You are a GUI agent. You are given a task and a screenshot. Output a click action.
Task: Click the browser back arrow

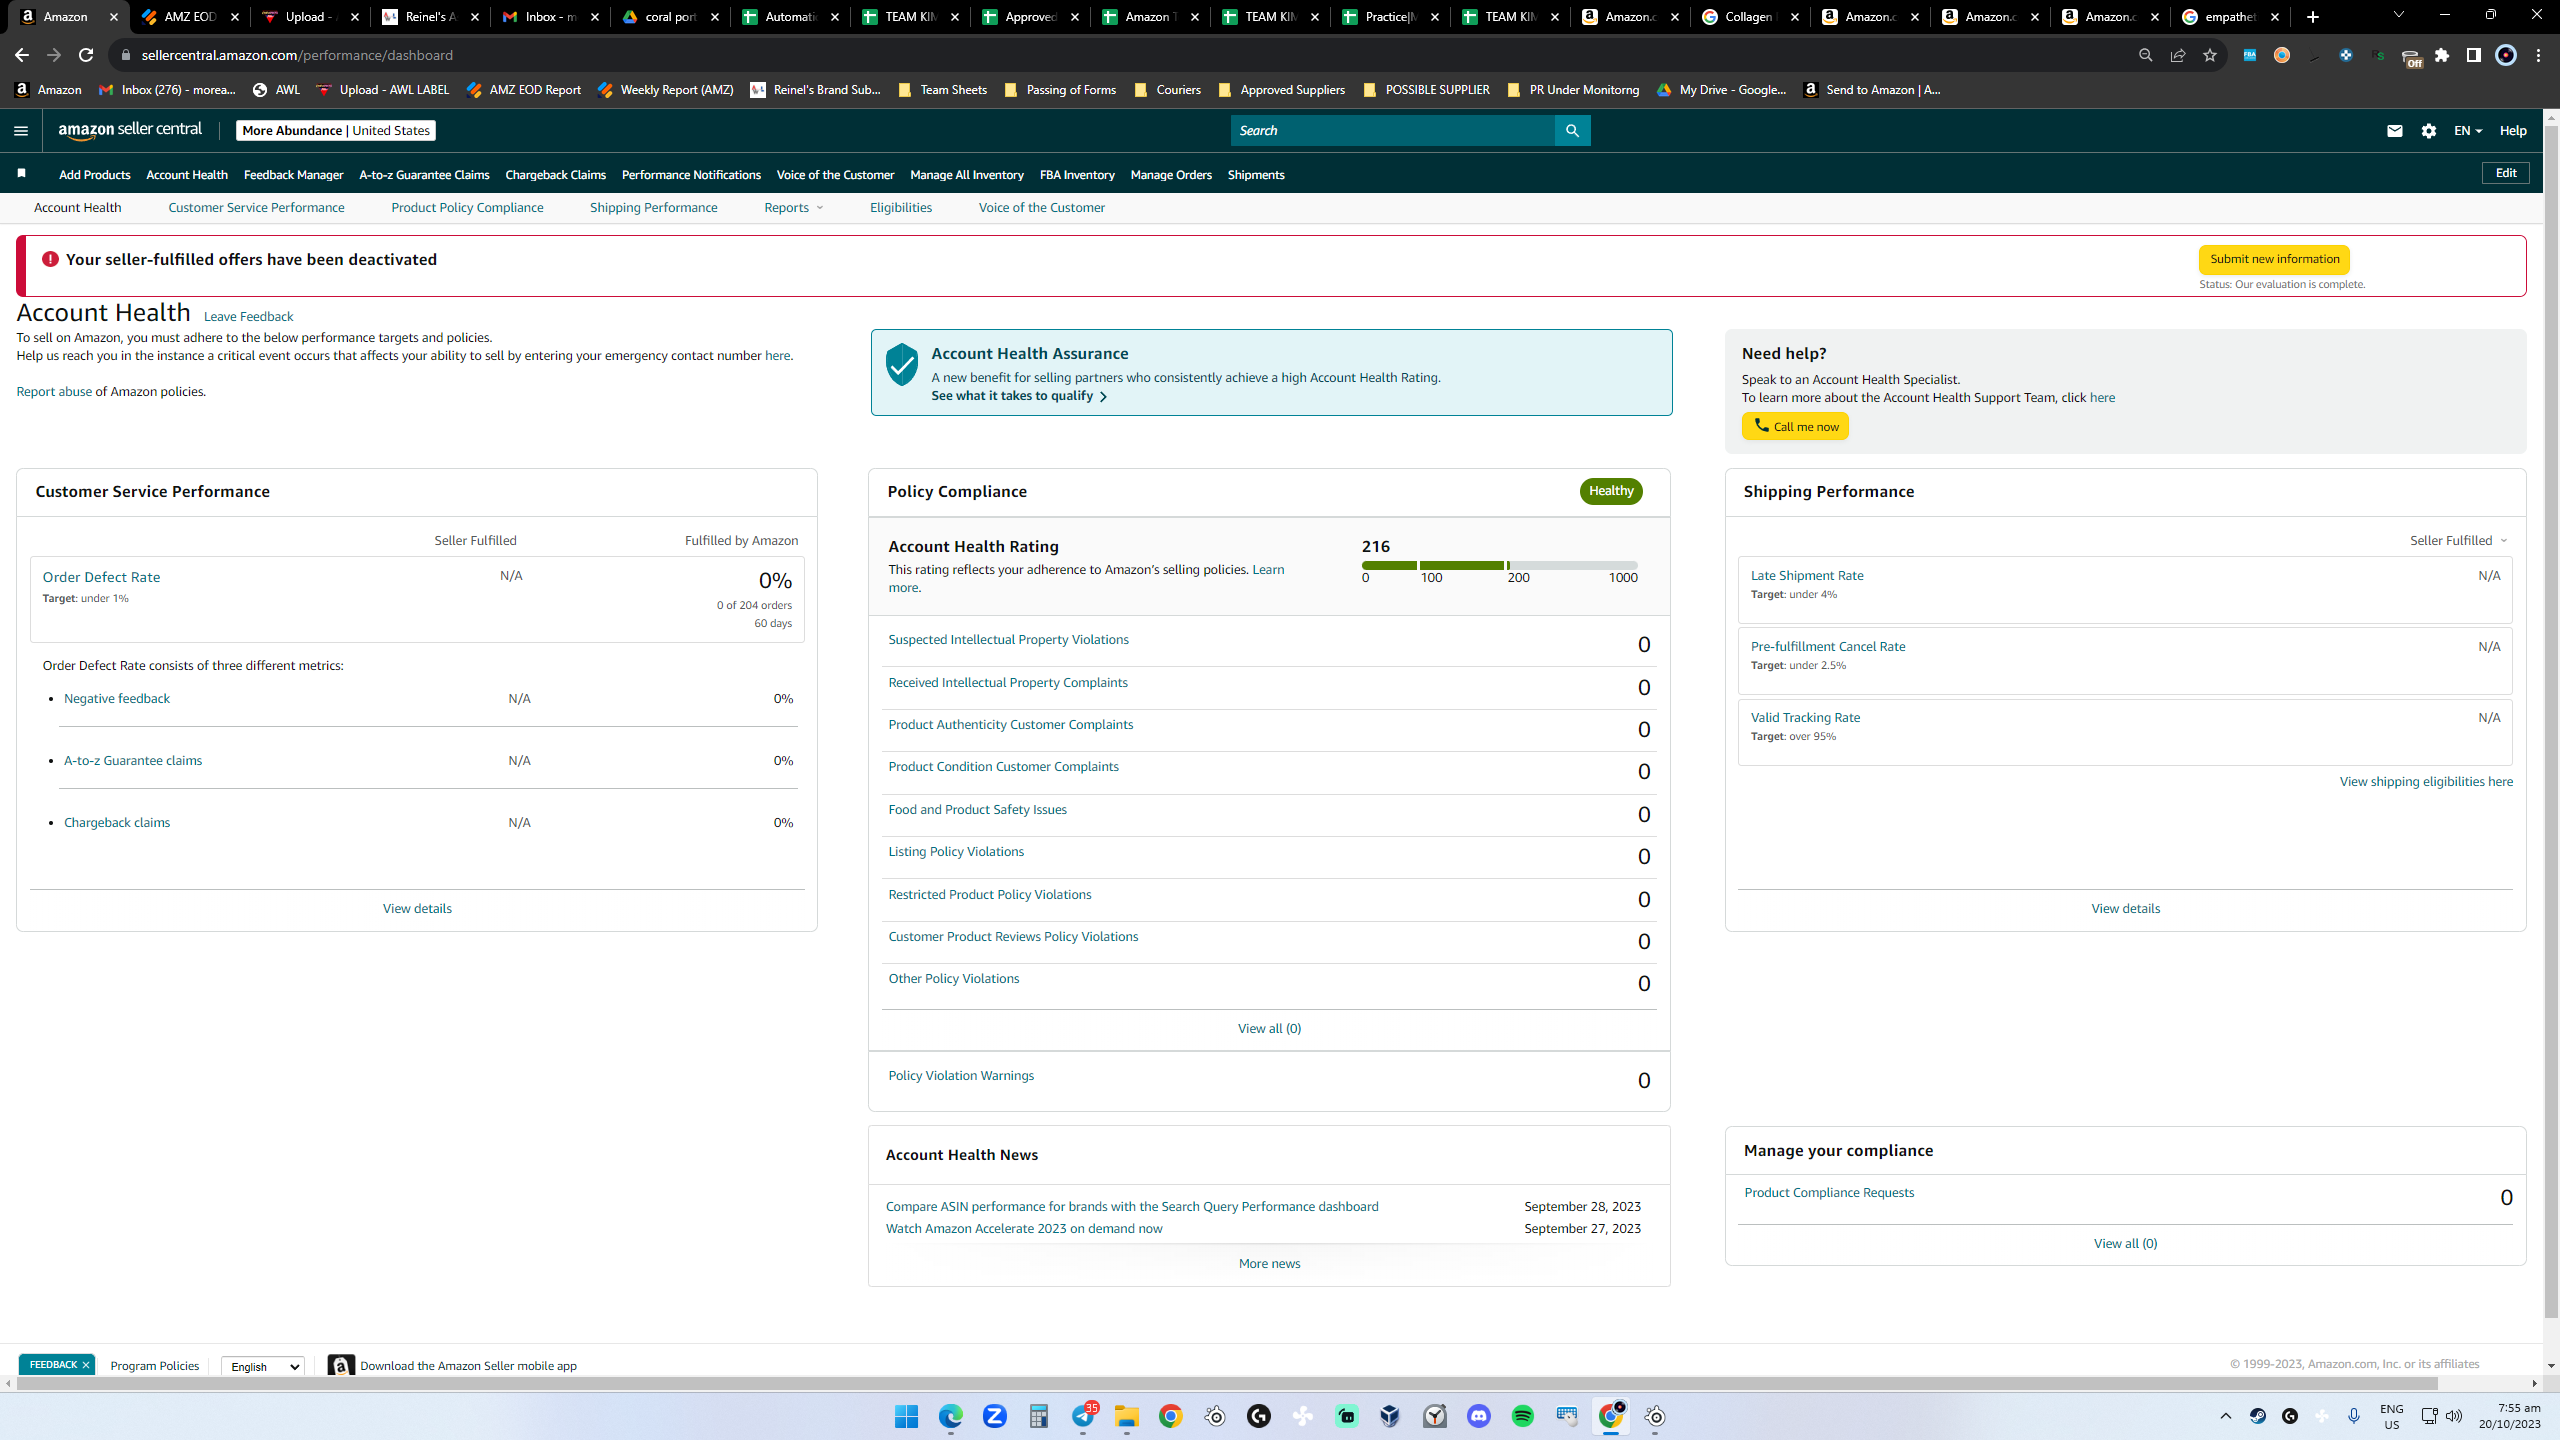click(x=22, y=55)
